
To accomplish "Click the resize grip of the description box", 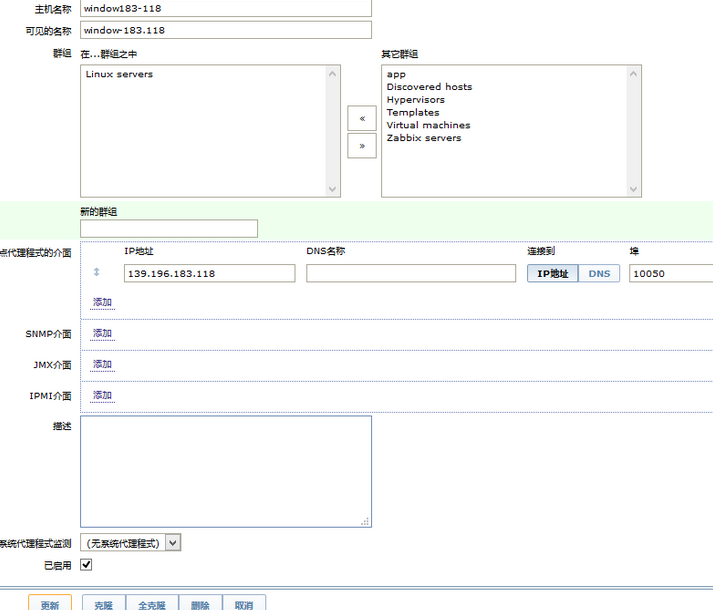I will pyautogui.click(x=365, y=521).
